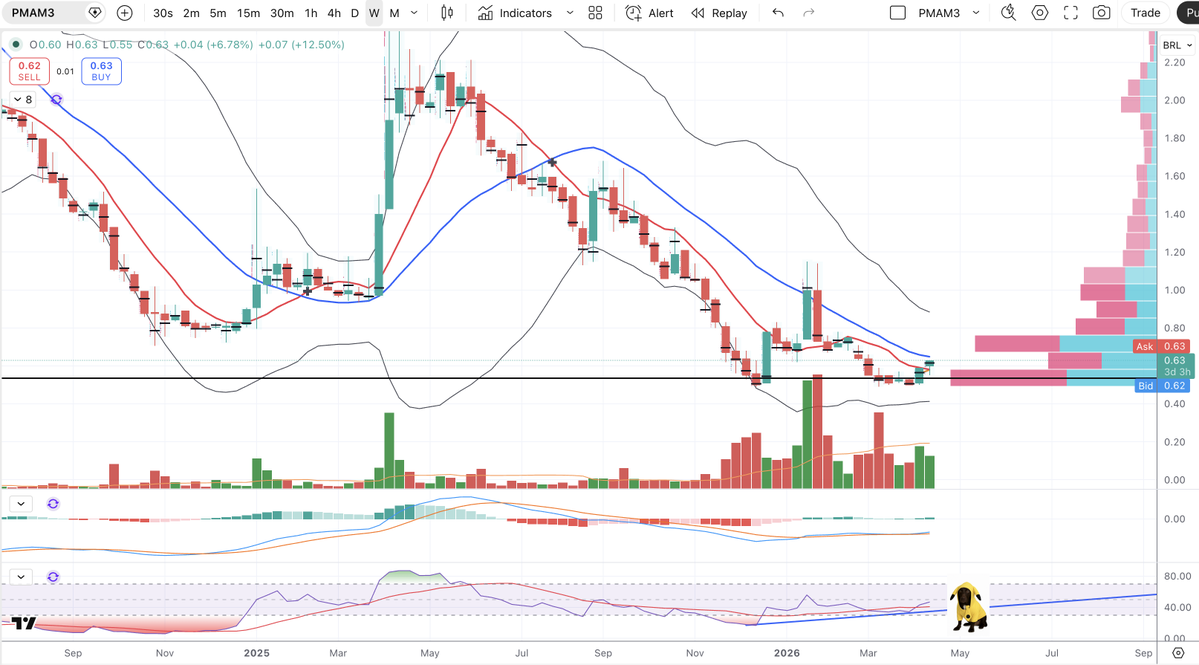Image resolution: width=1199 pixels, height=665 pixels.
Task: Open time axis settings gear icon
Action: pos(1178,653)
